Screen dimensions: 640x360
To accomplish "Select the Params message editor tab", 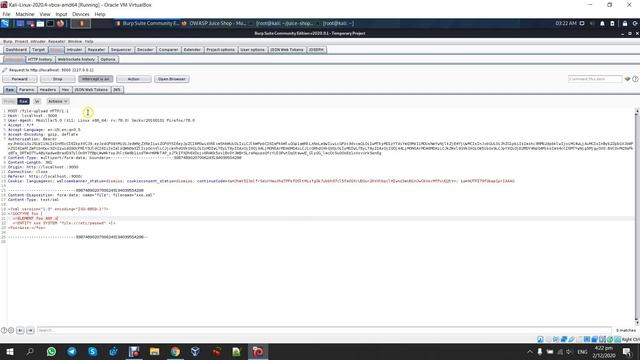I will (27, 90).
